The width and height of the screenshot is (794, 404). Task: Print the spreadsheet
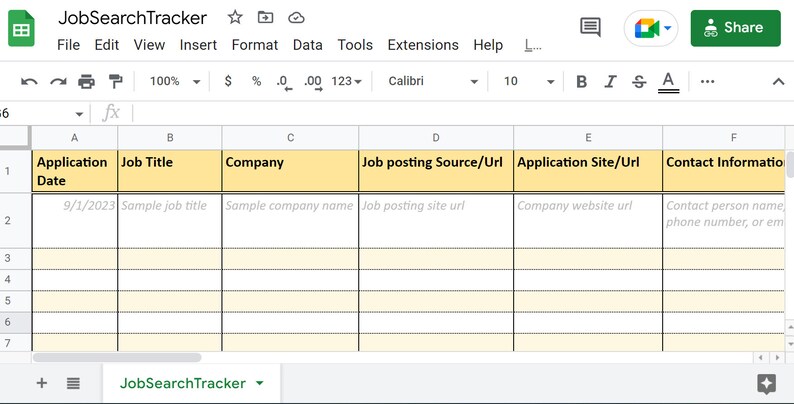[87, 82]
